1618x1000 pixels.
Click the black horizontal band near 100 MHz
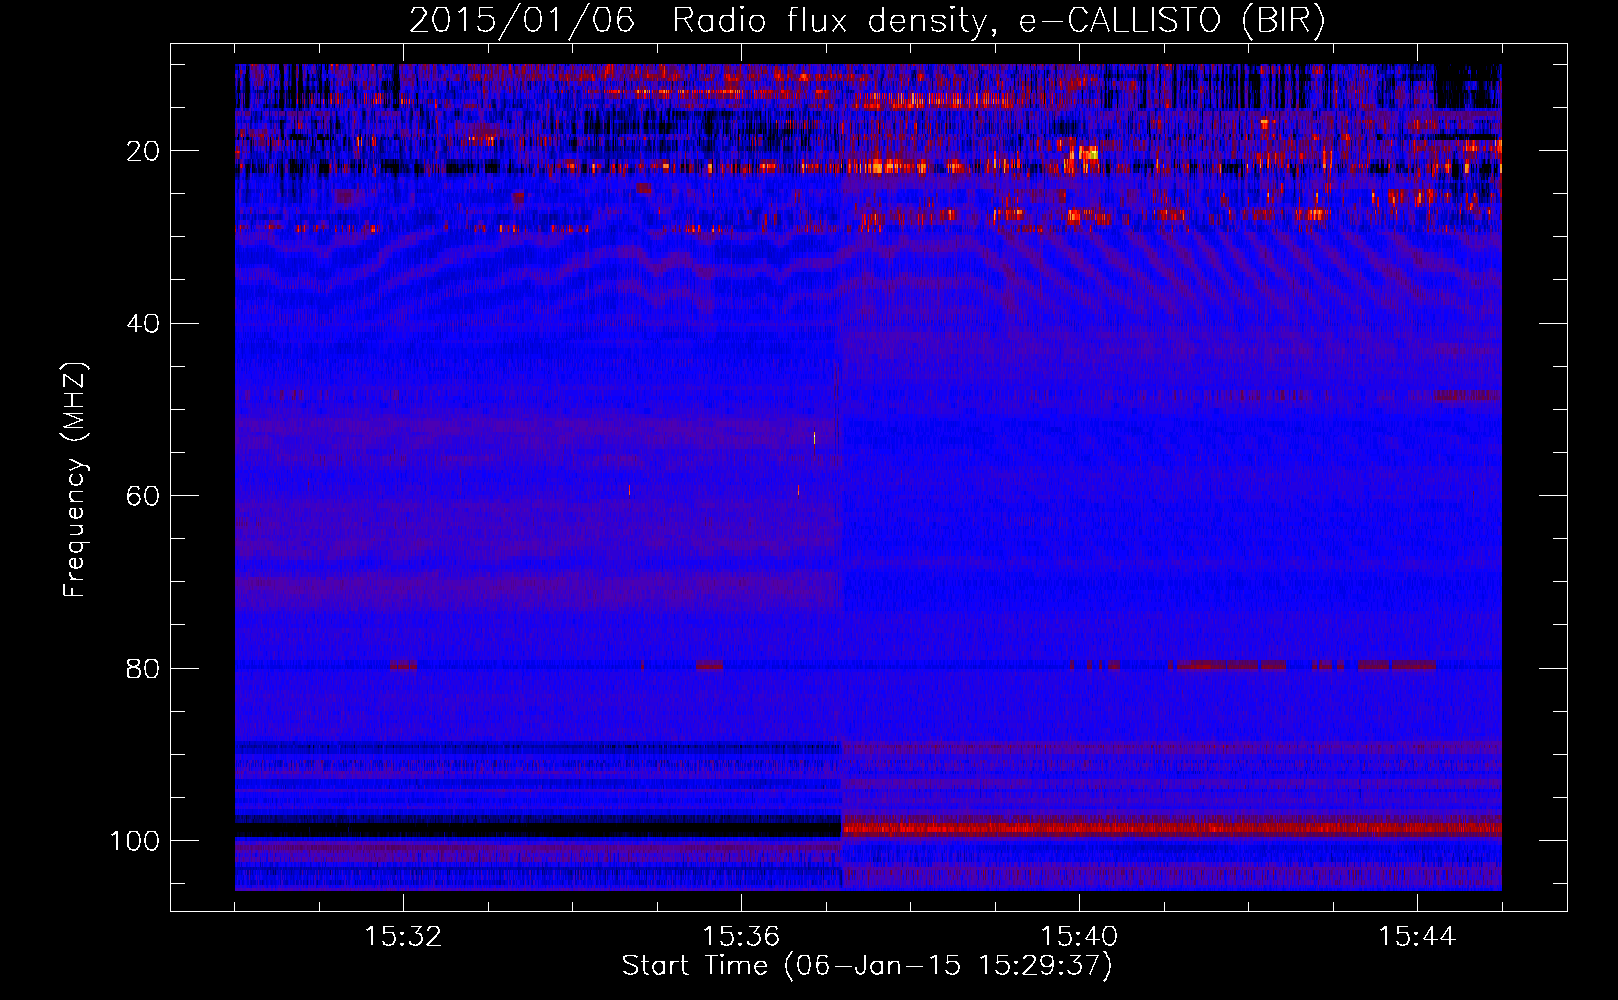pyautogui.click(x=538, y=831)
